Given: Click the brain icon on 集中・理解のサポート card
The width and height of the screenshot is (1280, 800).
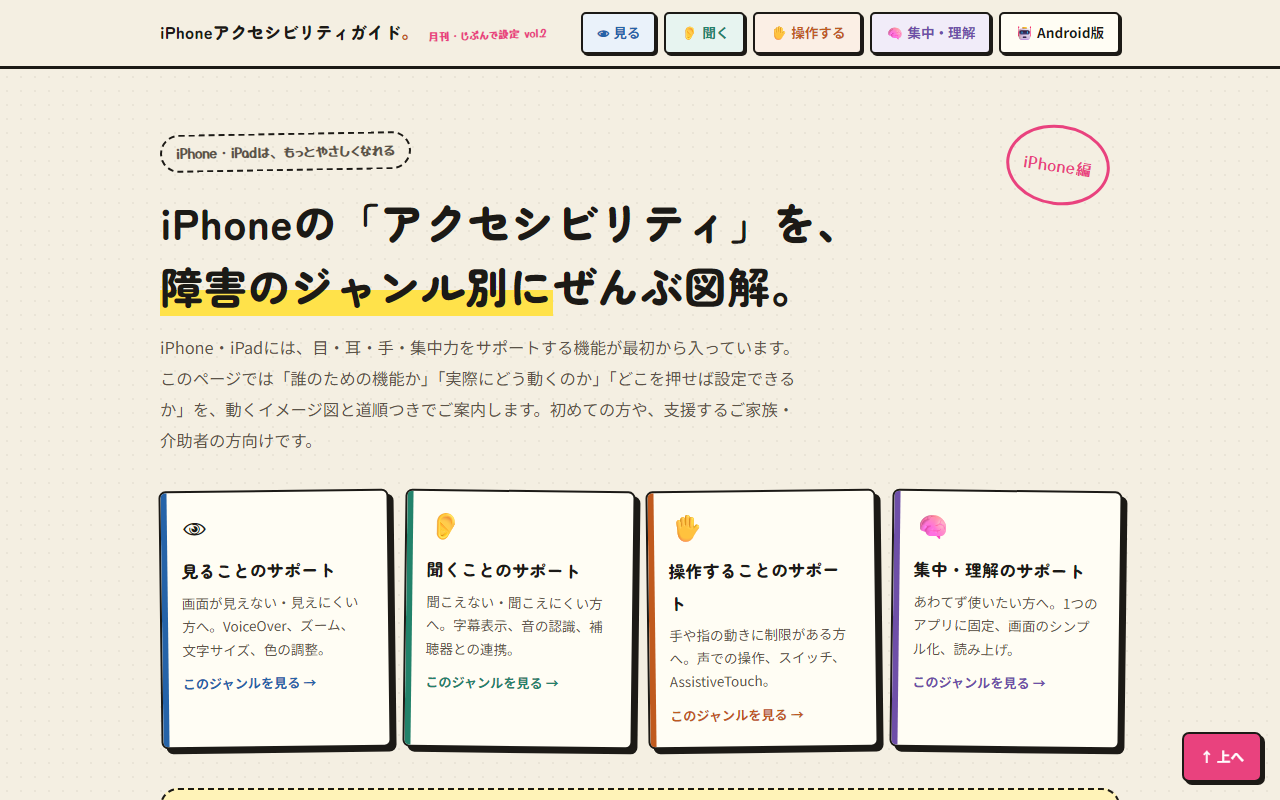Looking at the screenshot, I should tap(932, 526).
